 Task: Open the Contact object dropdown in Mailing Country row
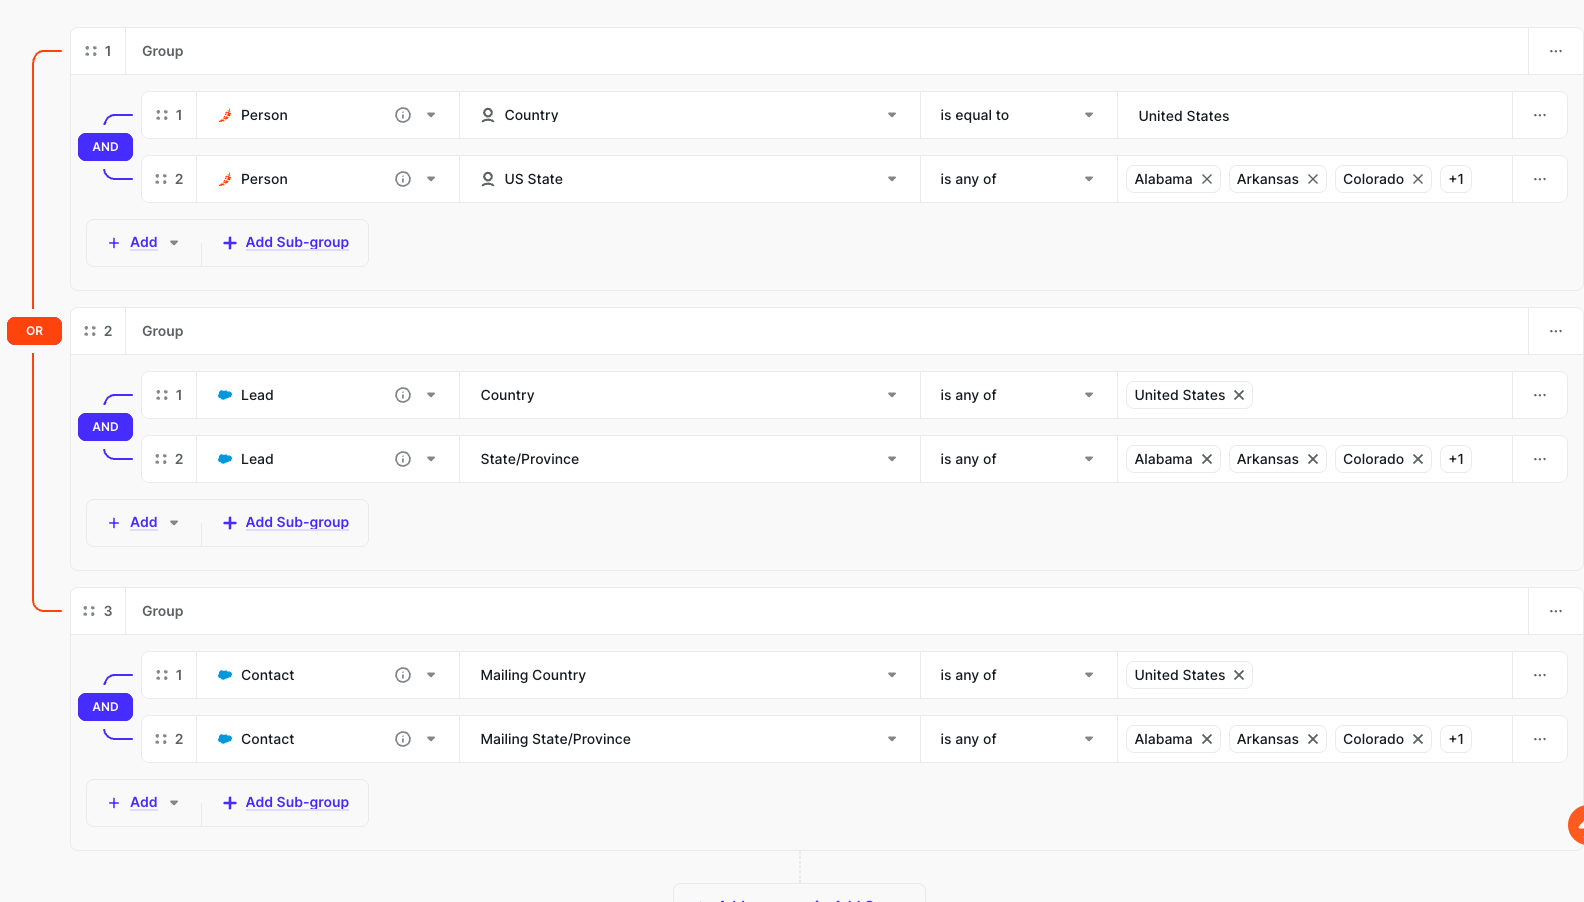click(431, 675)
